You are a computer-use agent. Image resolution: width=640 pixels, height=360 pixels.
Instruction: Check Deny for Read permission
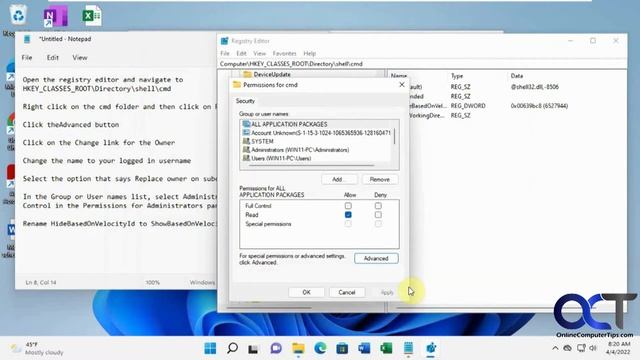(378, 215)
